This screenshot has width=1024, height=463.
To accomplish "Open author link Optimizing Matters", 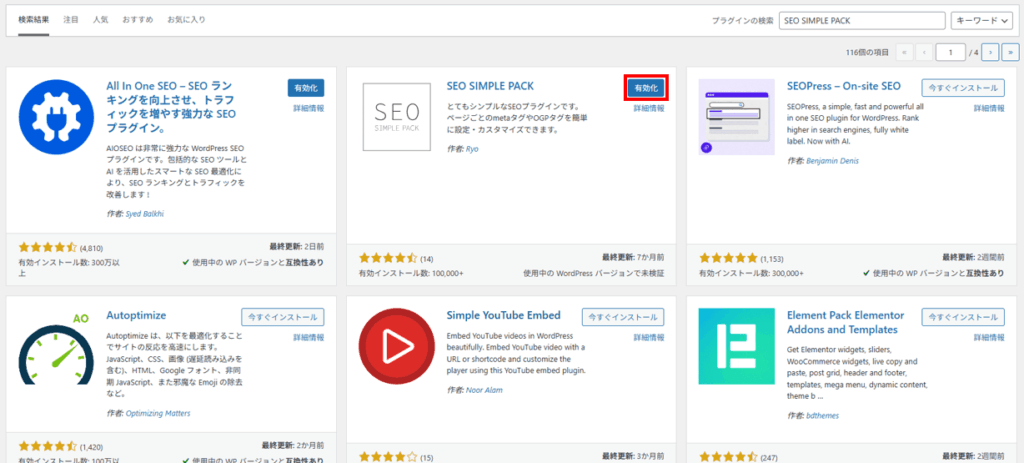I will click(158, 413).
